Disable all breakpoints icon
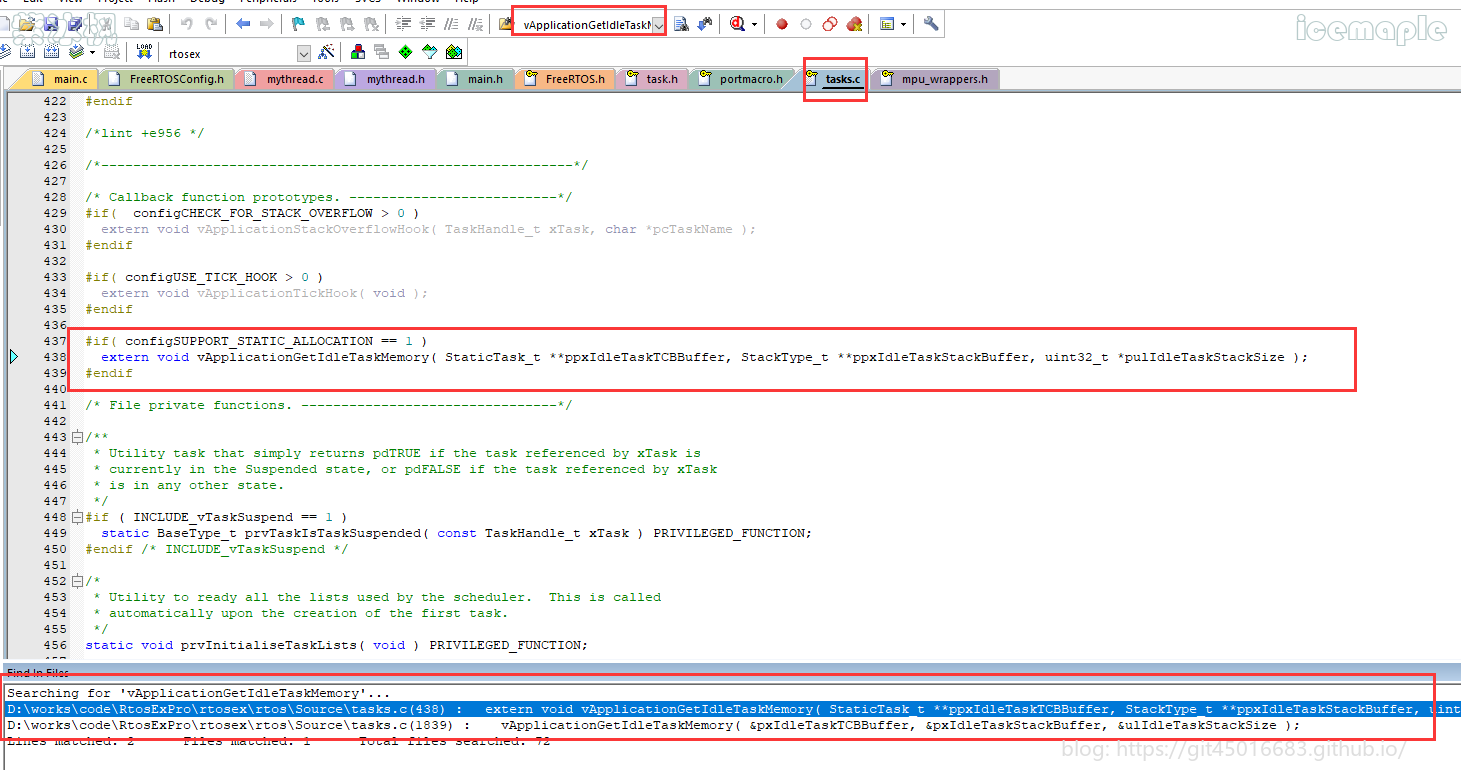 [830, 24]
